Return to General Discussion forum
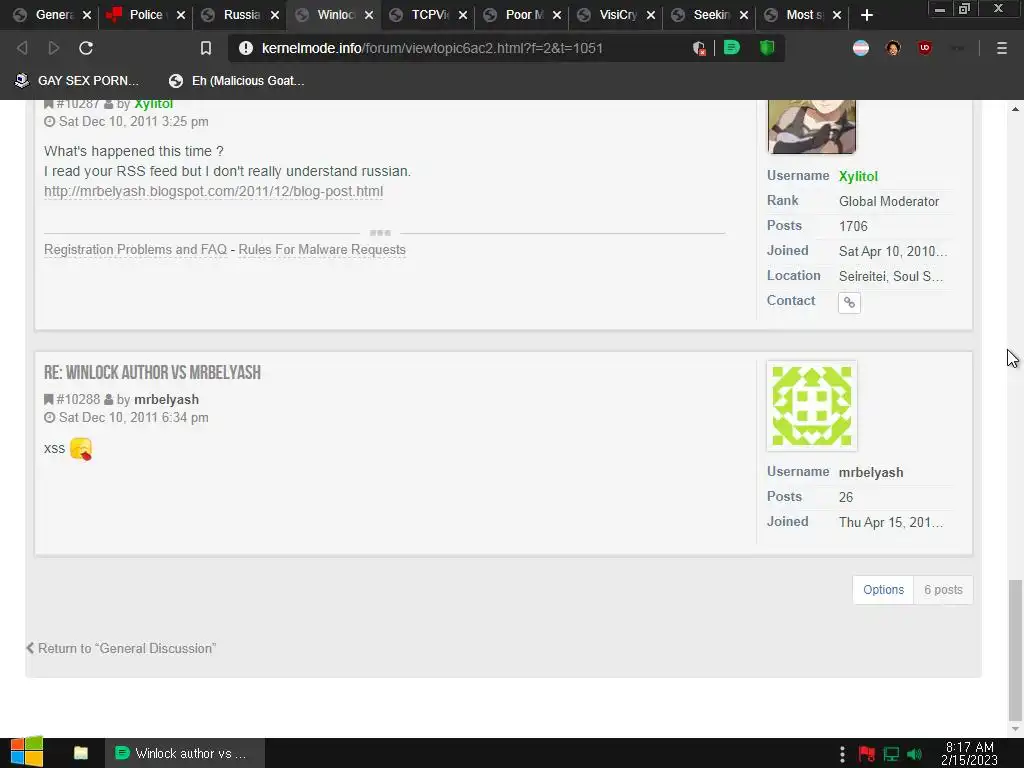 click(121, 648)
